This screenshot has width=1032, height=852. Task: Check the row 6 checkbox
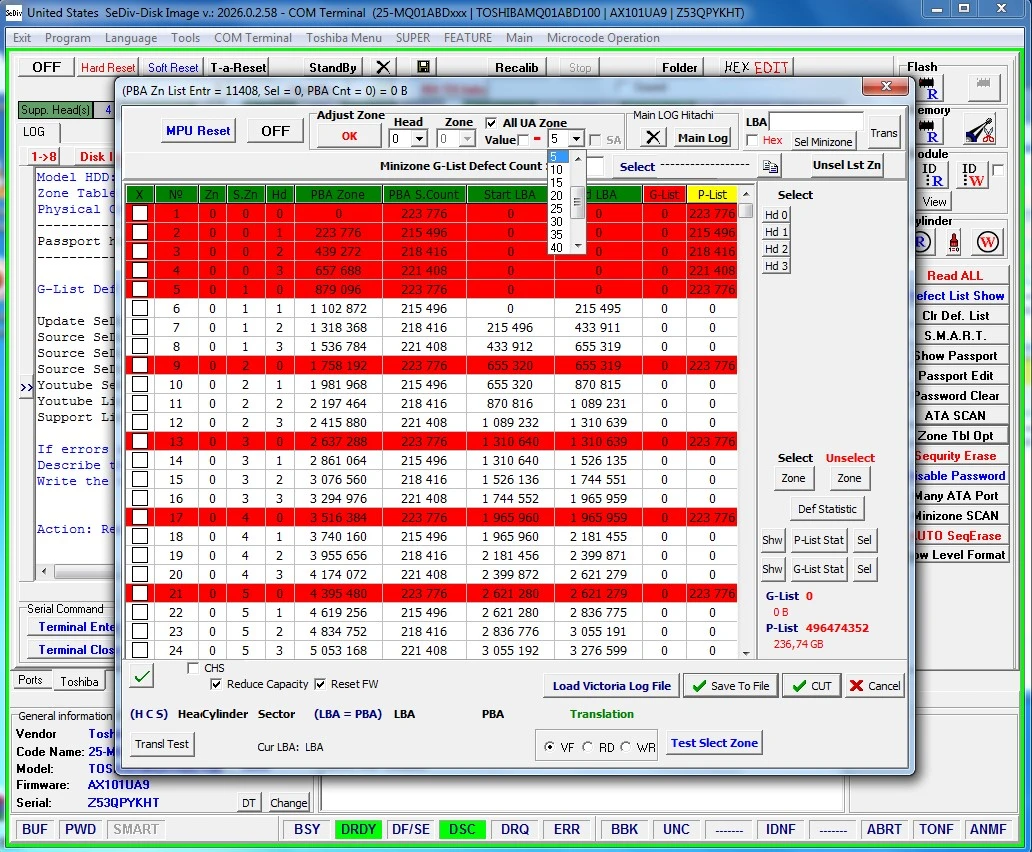pos(140,308)
